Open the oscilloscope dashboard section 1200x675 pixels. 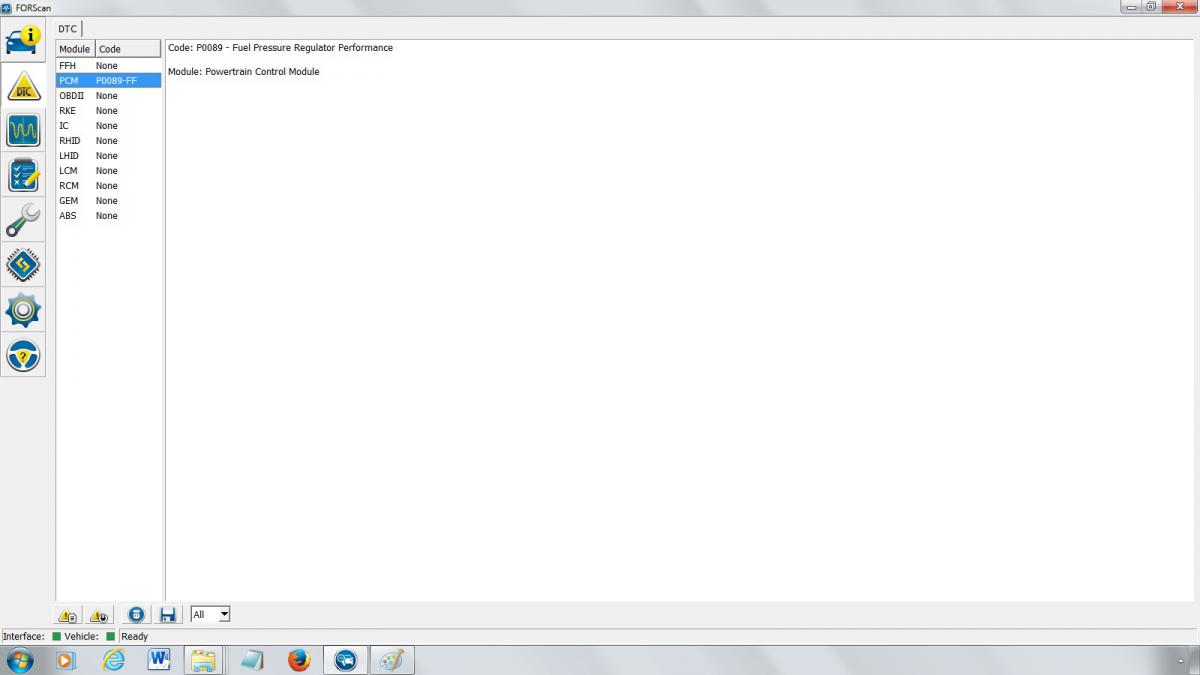click(23, 131)
